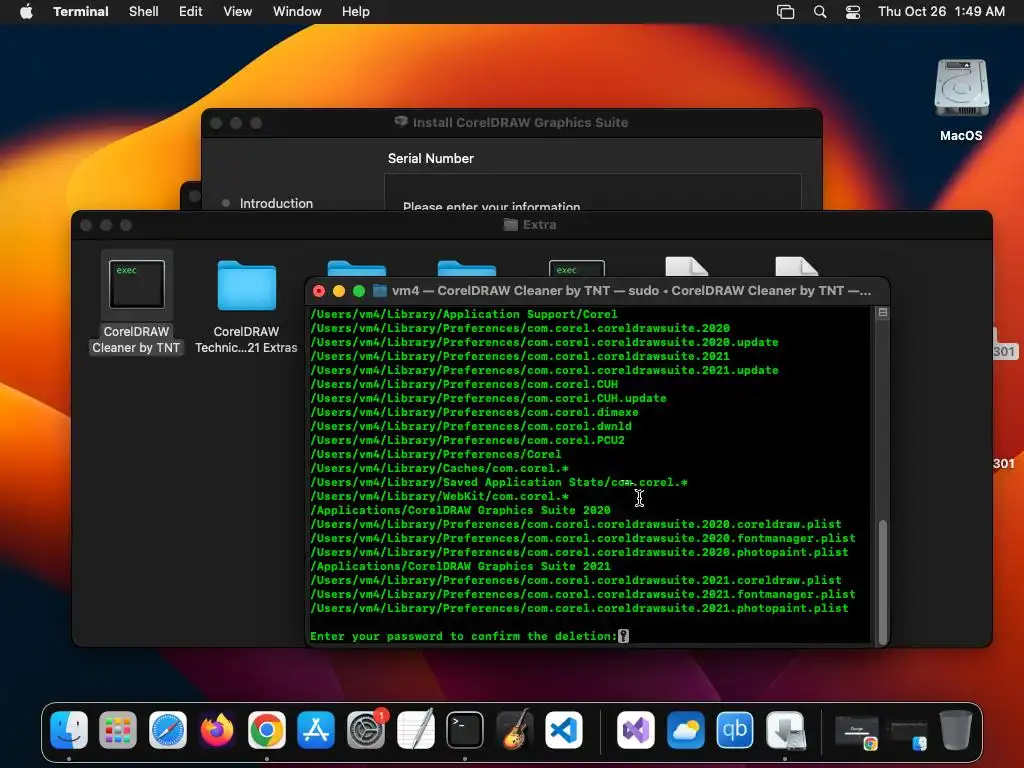Open Stage Manager in the menu bar

(x=786, y=12)
